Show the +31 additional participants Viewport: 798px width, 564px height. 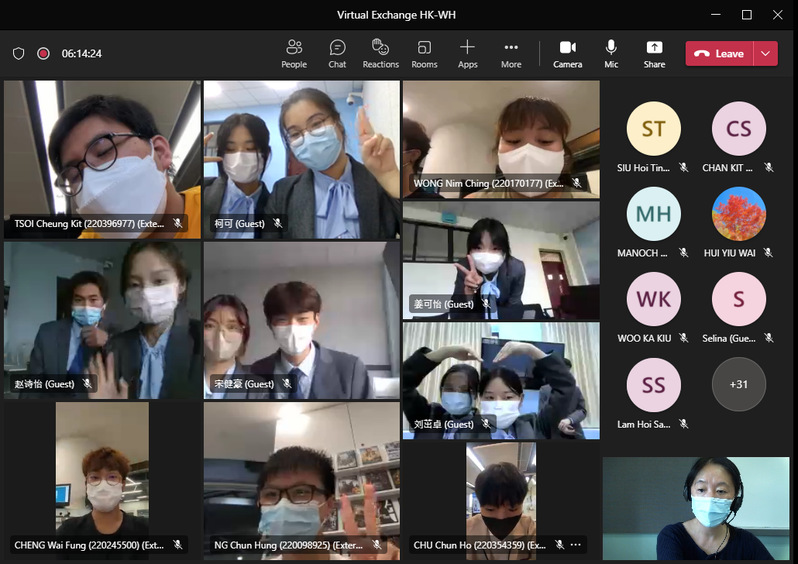(738, 384)
